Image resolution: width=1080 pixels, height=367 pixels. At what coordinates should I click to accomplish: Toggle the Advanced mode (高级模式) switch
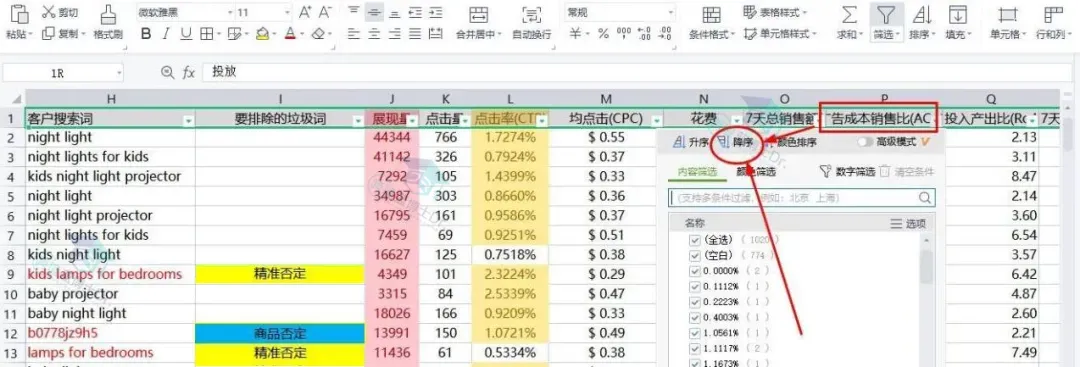pos(865,143)
